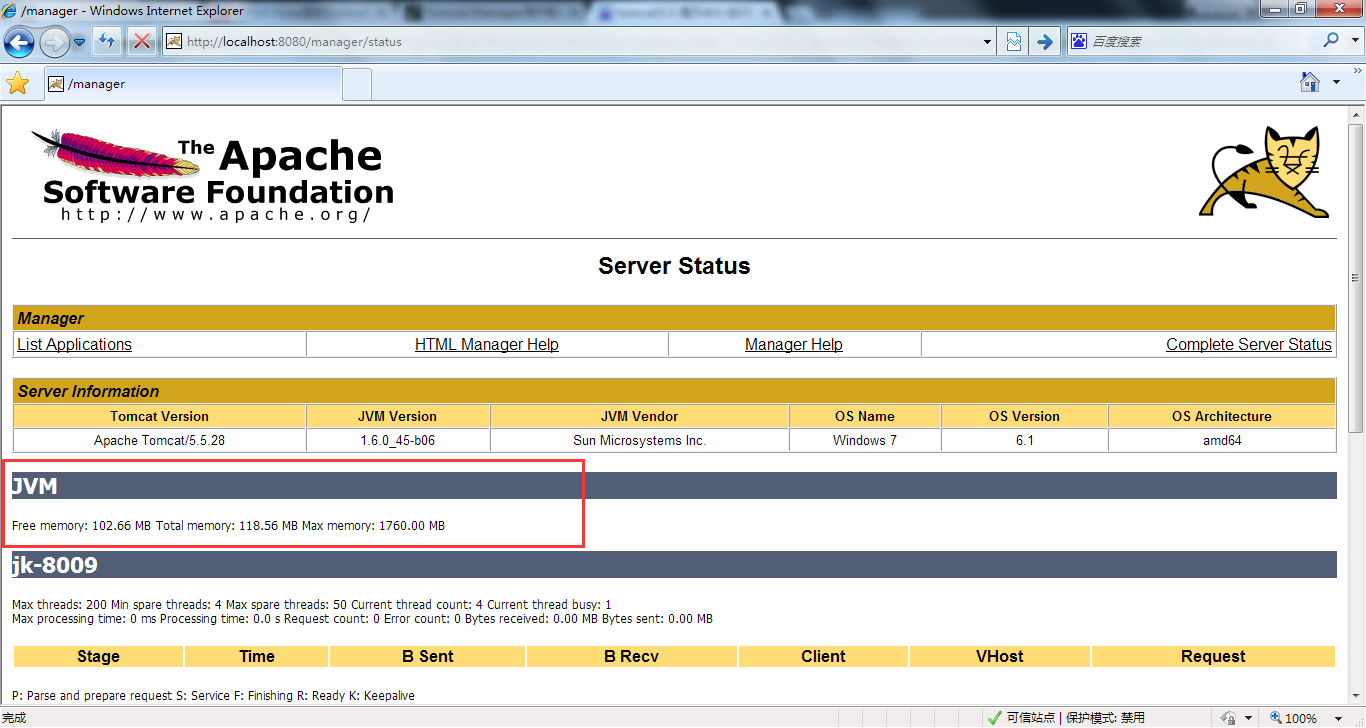Click the search magnifier icon
The height and width of the screenshot is (728, 1366).
[x=1330, y=41]
